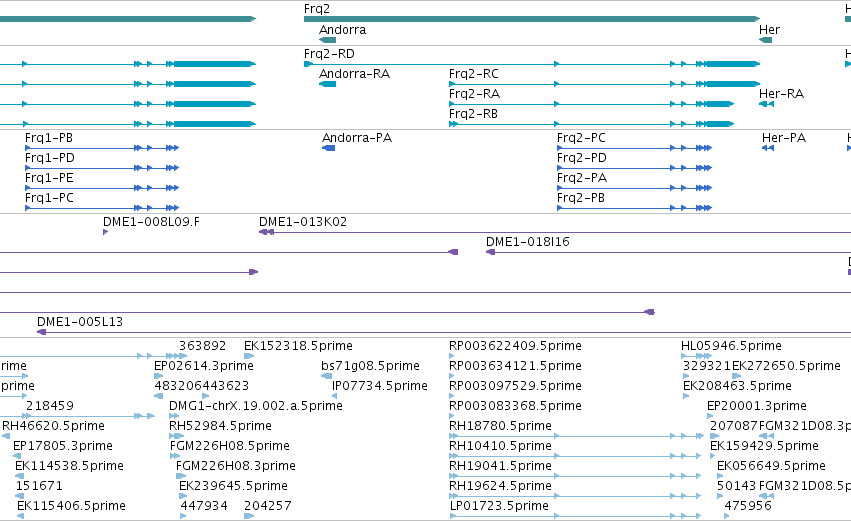Click the RH46620.5prime EST label
This screenshot has height=521, width=851.
point(53,426)
